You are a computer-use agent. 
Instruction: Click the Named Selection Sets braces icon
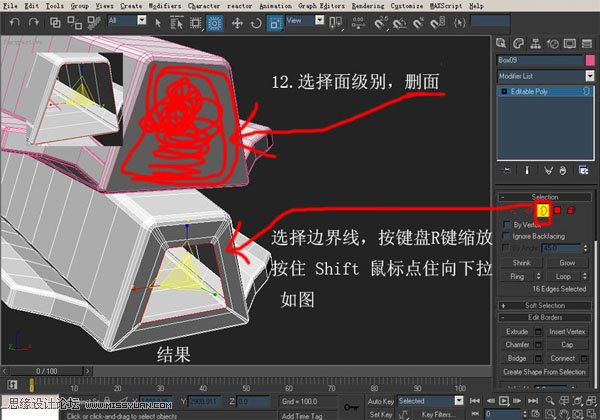[x=460, y=23]
